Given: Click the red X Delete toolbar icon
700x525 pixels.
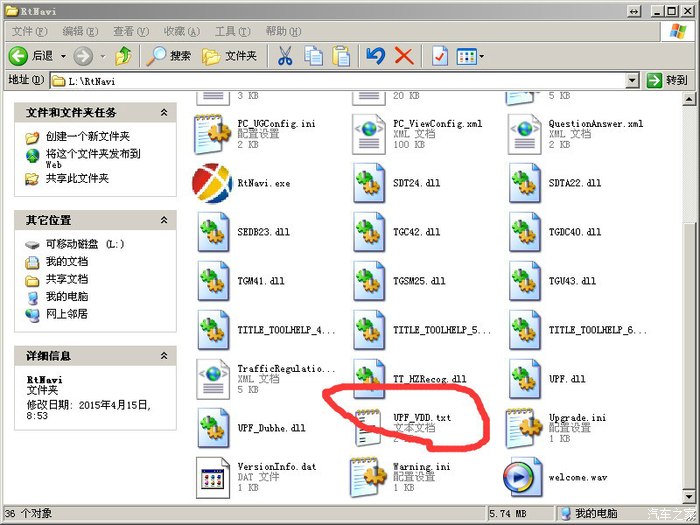Looking at the screenshot, I should (404, 56).
